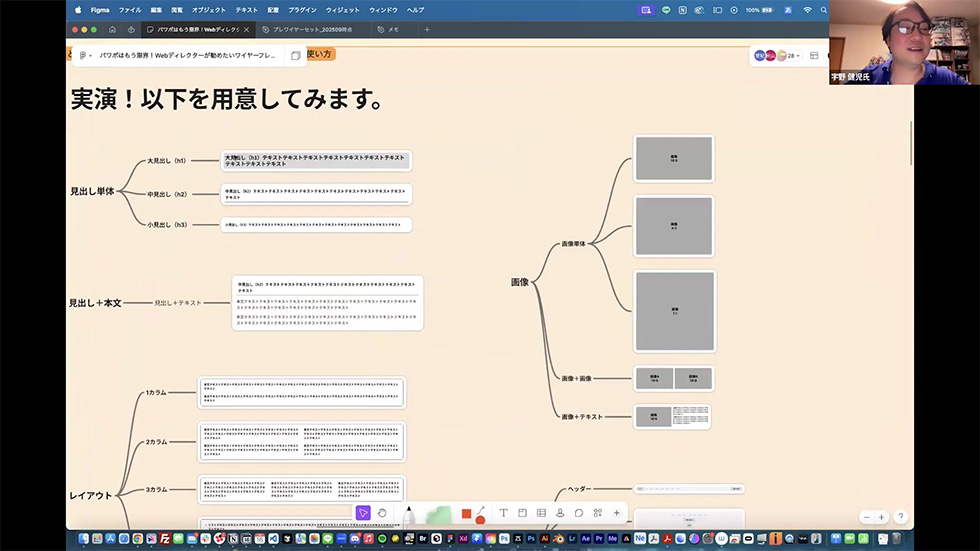
Task: Open the stamp tool
Action: click(x=560, y=513)
